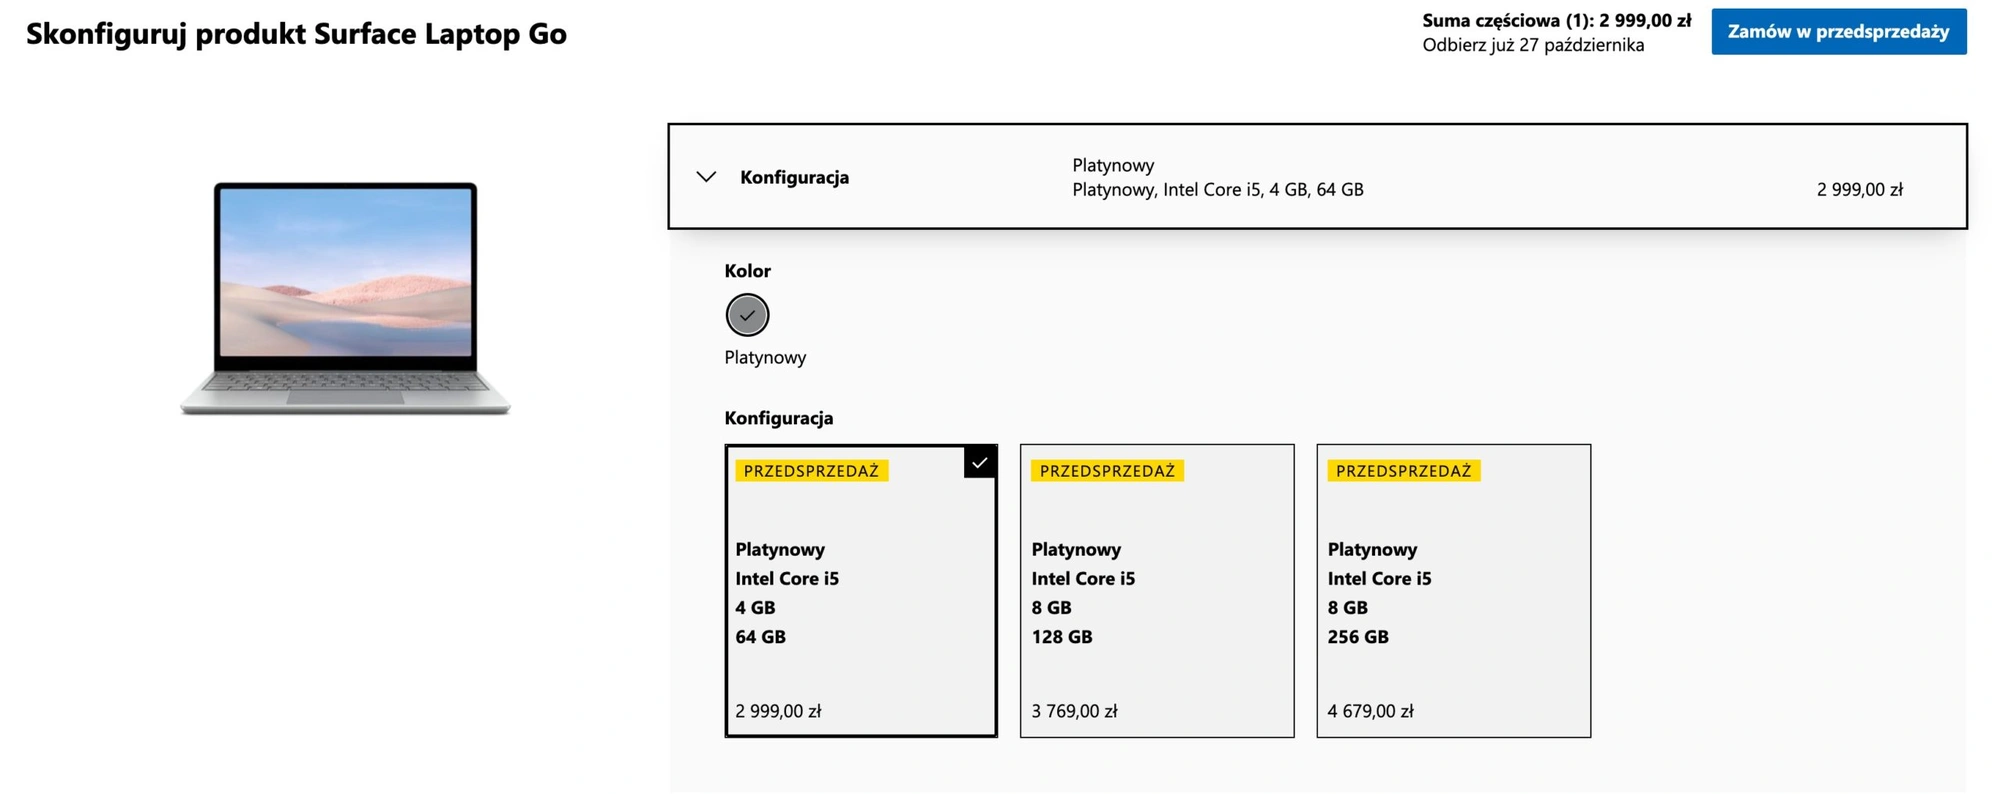2000x794 pixels.
Task: Click the PRZEDSPRZEDAŻ badge on 128 GB card
Action: point(1107,471)
